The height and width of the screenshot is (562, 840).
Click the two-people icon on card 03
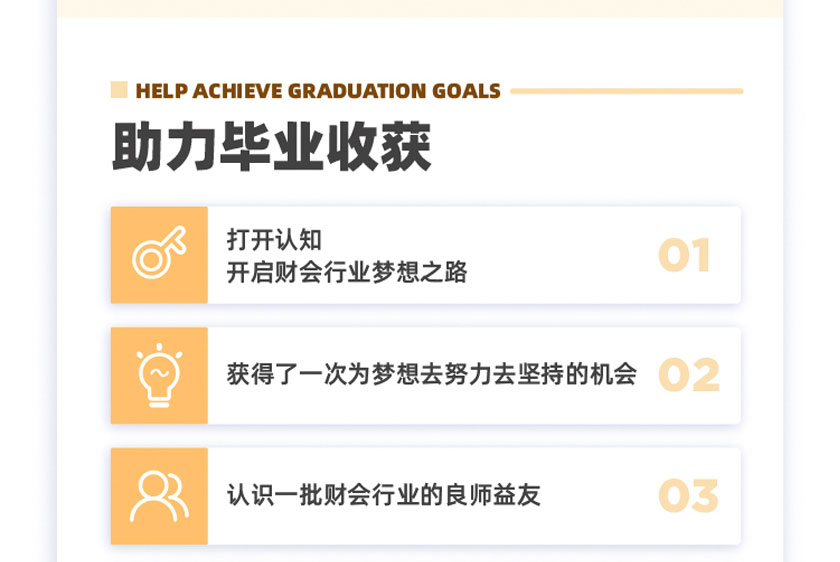click(x=159, y=496)
